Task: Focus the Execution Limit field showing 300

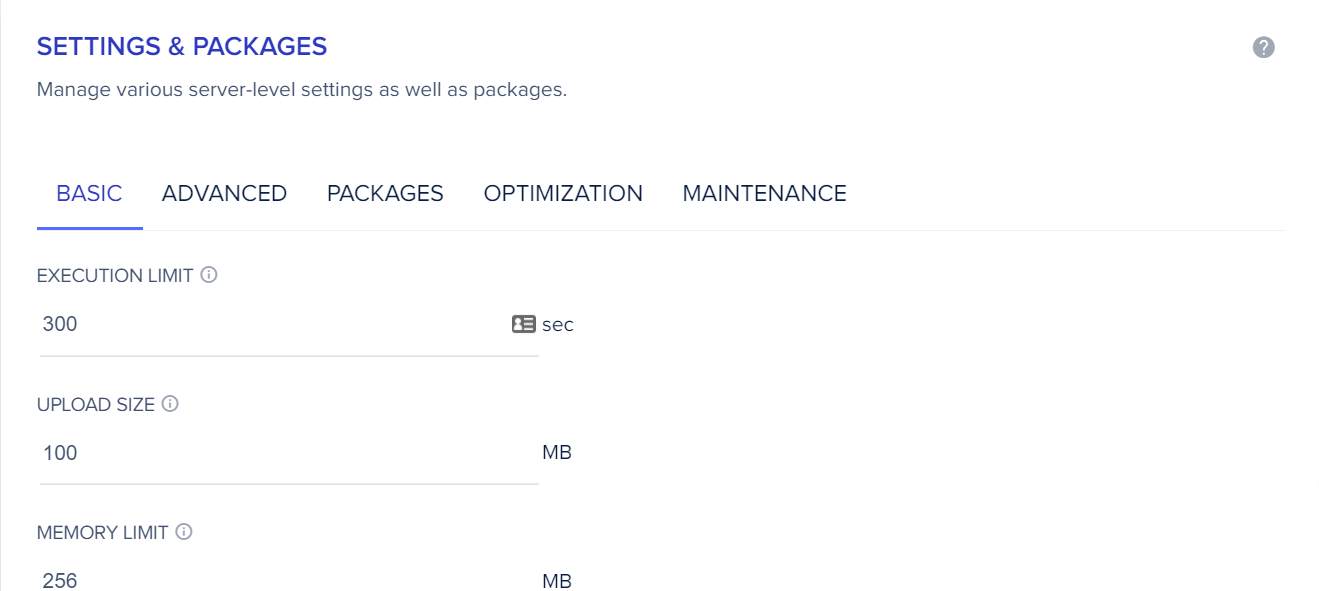Action: tap(289, 325)
